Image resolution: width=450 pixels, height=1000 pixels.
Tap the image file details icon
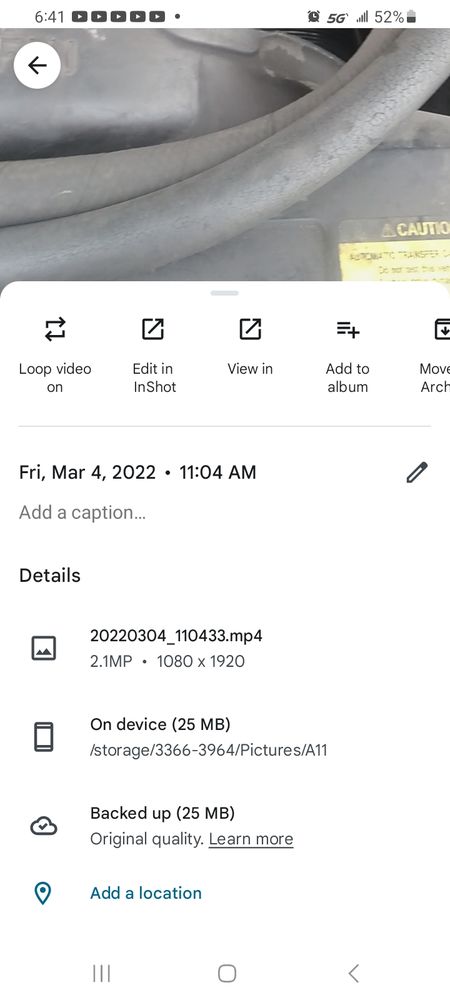pos(44,649)
